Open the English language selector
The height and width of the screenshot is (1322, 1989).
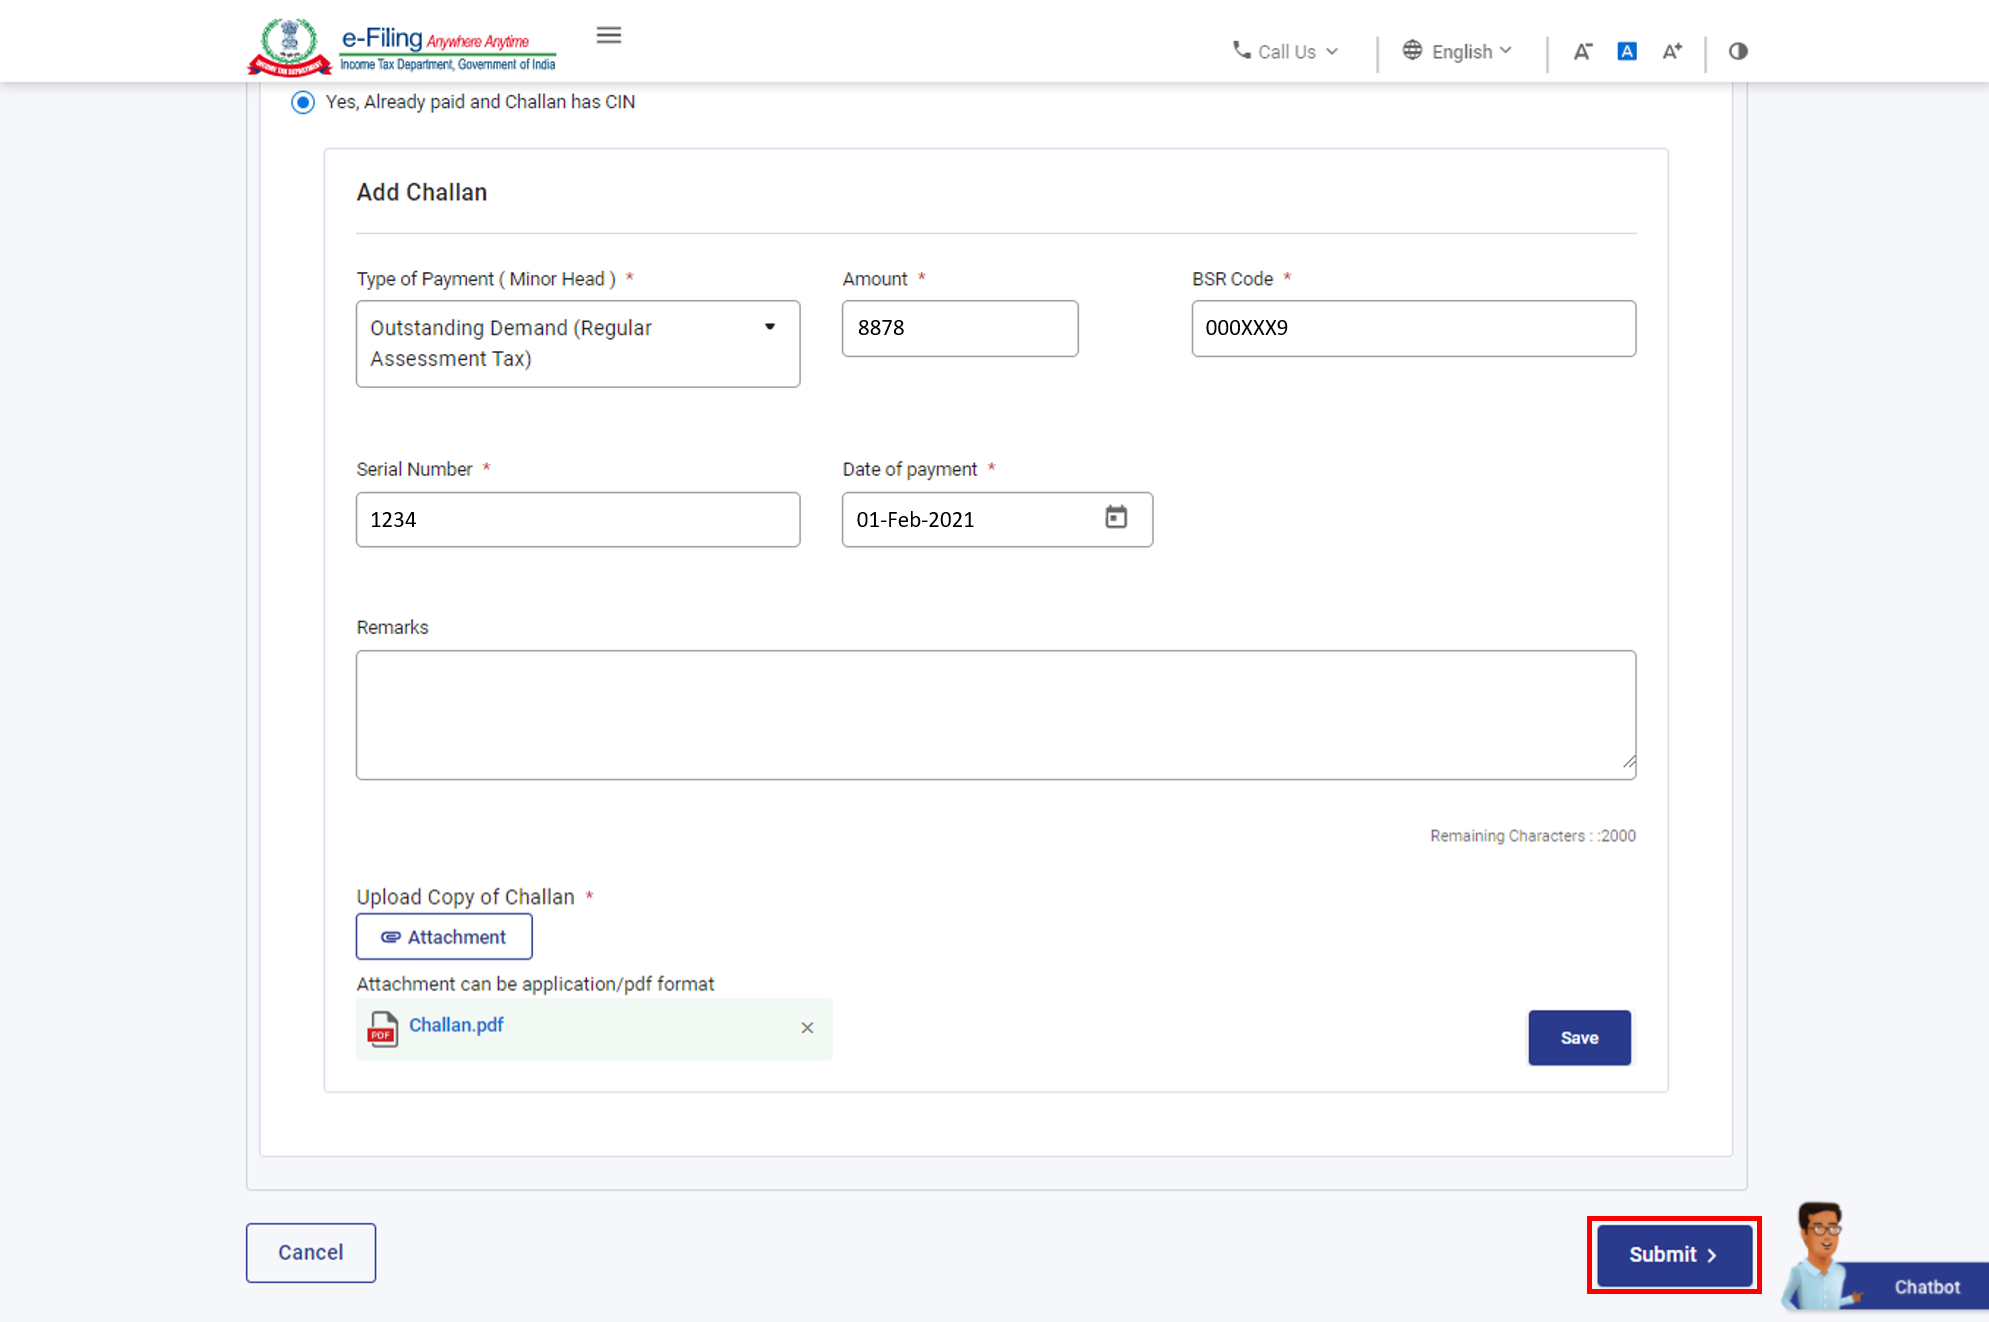(x=1457, y=51)
